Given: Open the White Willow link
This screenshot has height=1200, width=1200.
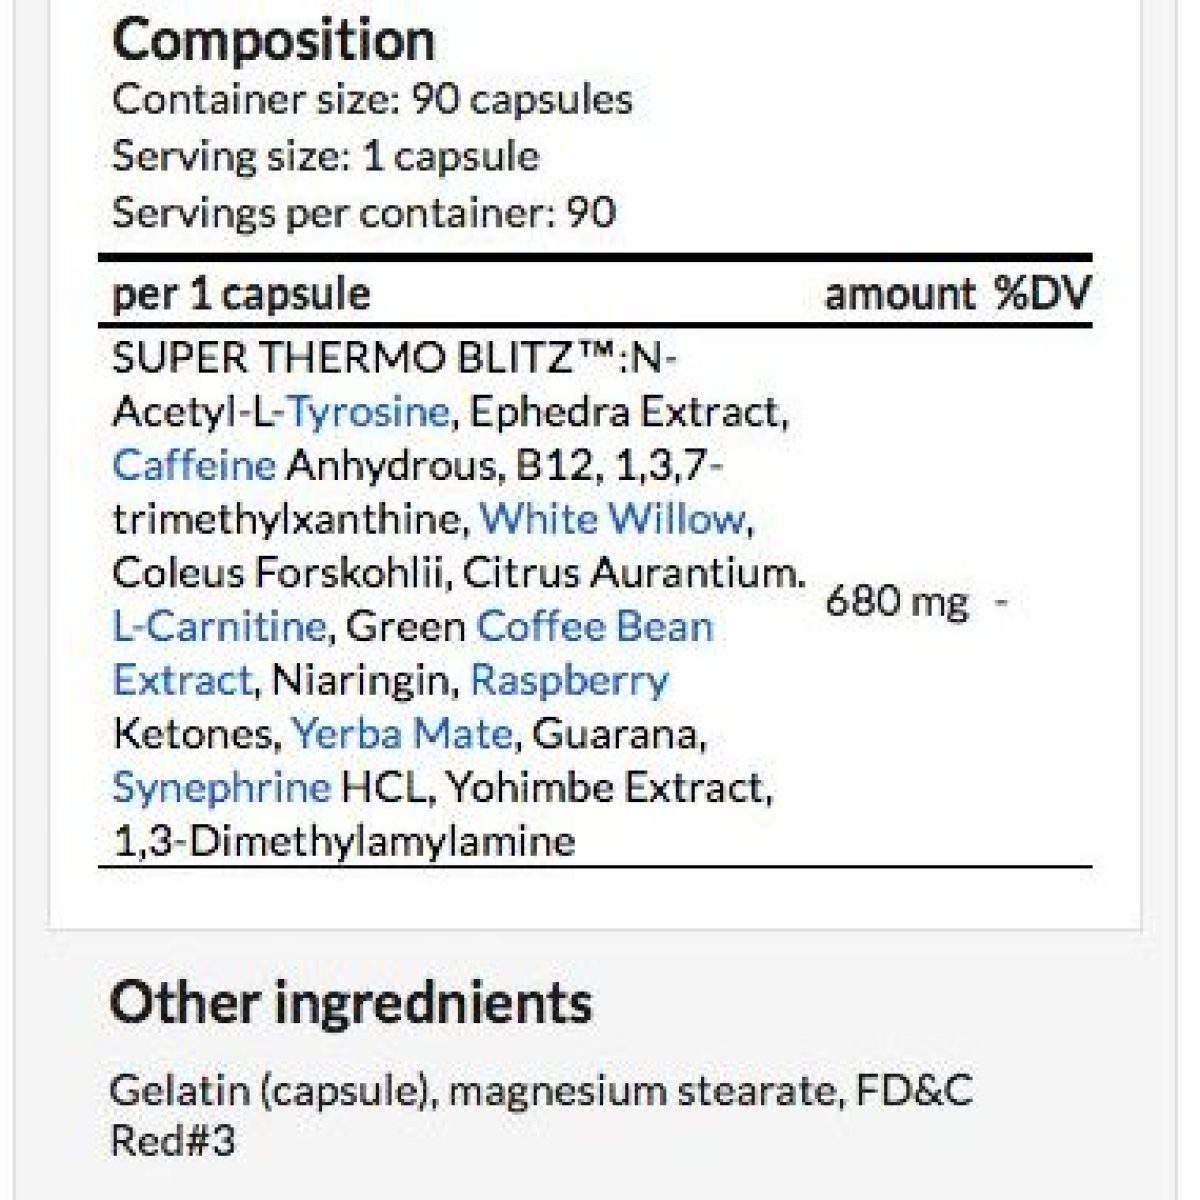Looking at the screenshot, I should click(613, 519).
